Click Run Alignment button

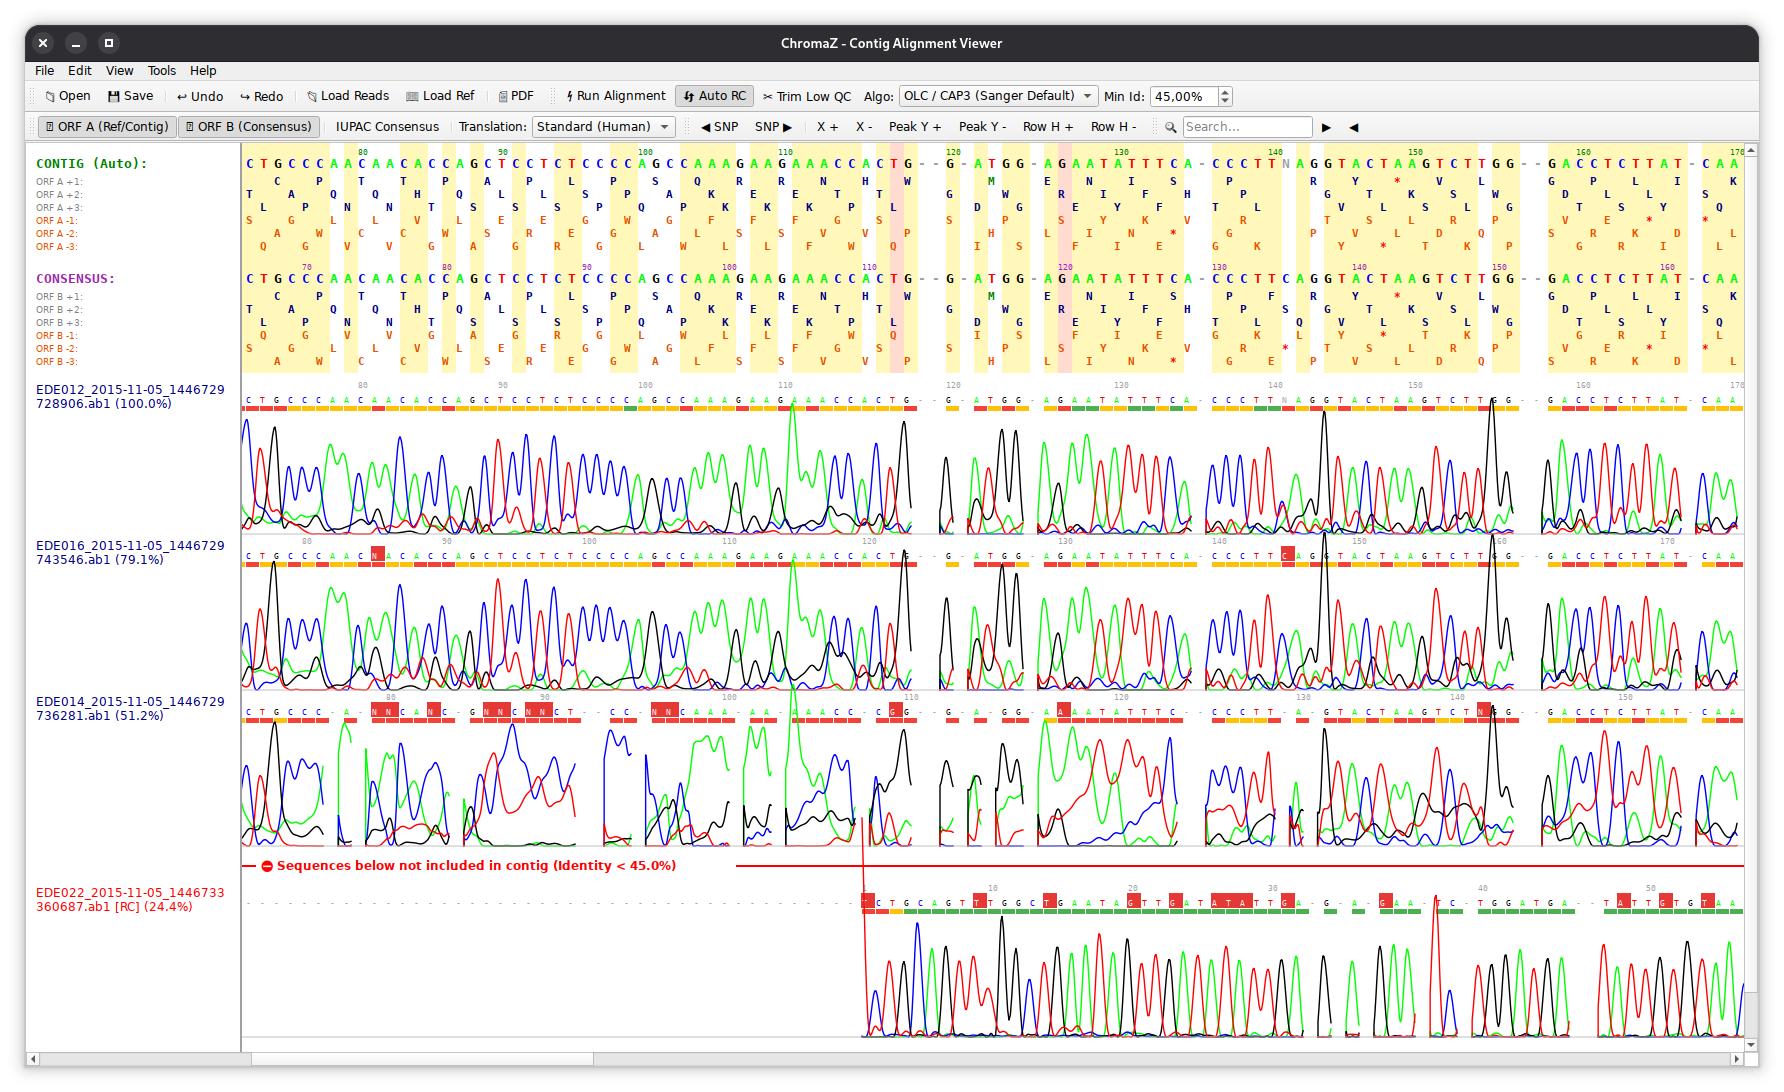616,96
